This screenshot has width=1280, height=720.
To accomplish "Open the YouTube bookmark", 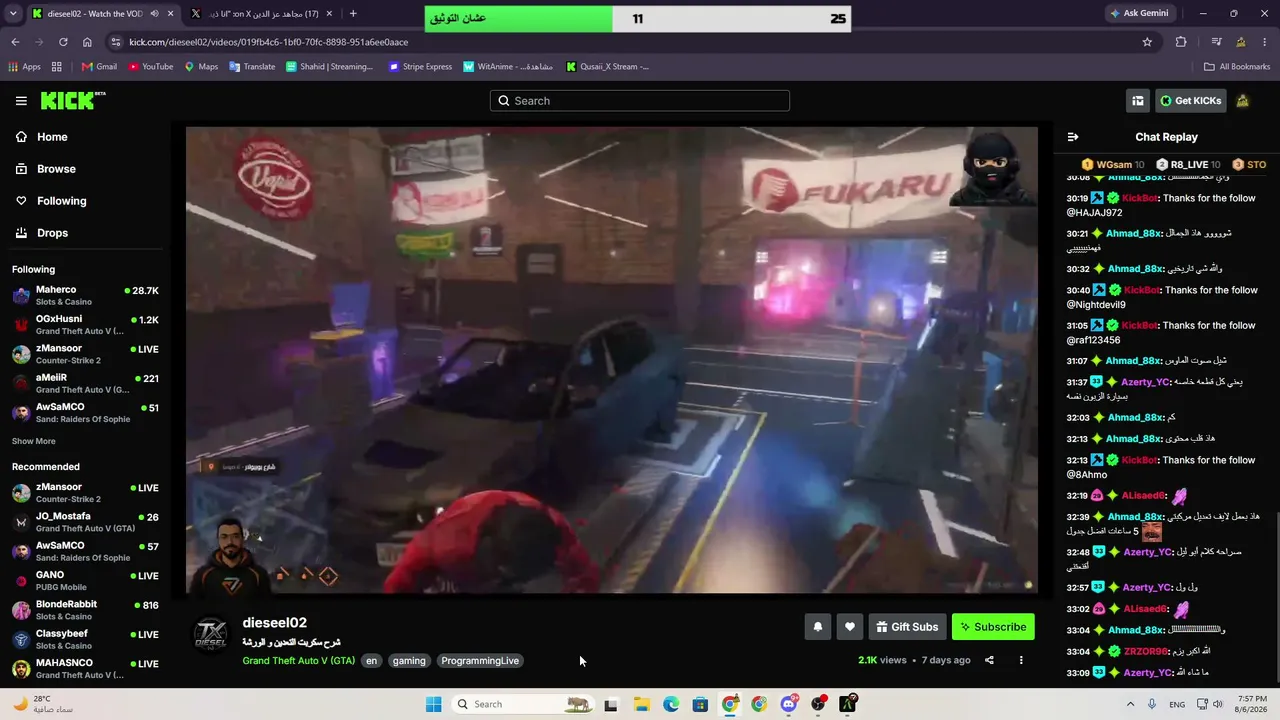I will 150,67.
